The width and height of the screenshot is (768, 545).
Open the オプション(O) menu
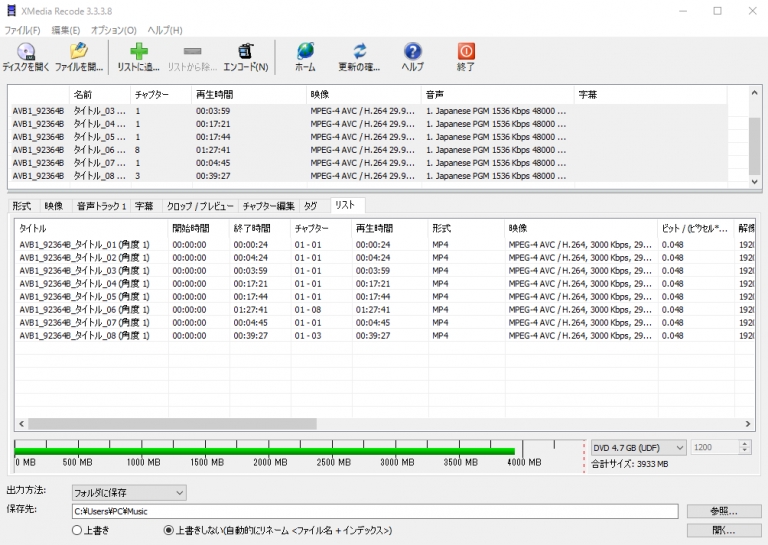[114, 30]
